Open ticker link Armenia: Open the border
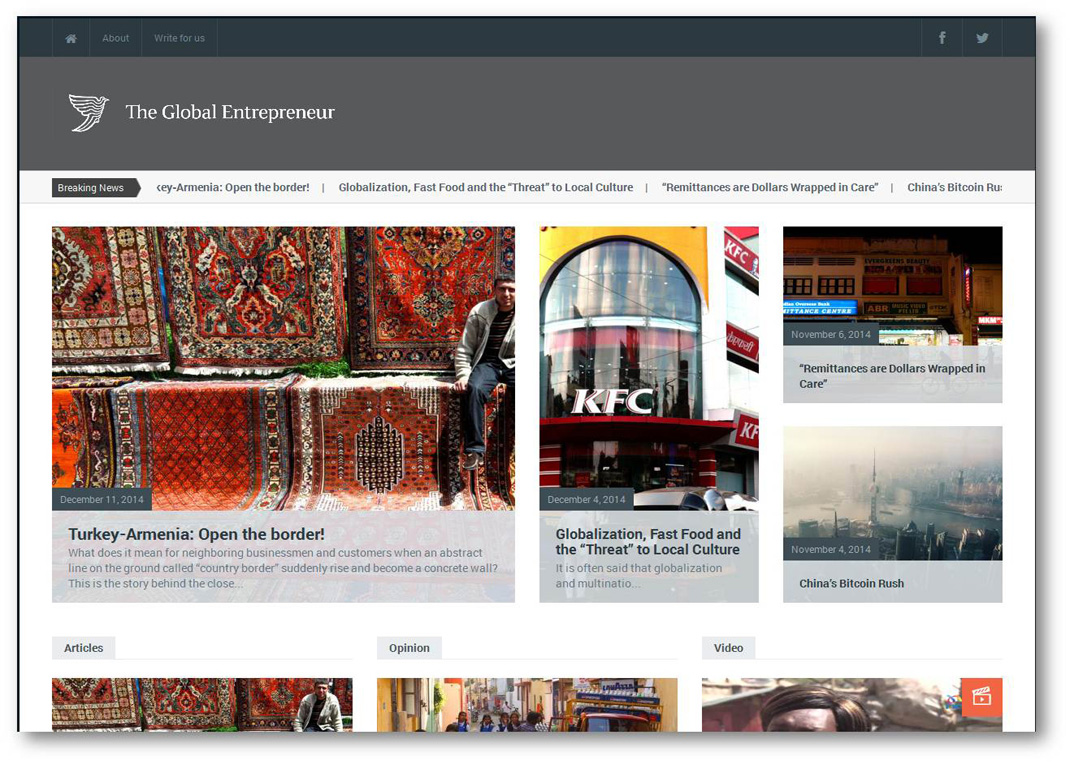Image resolution: width=1070 pixels, height=764 pixels. click(x=233, y=188)
